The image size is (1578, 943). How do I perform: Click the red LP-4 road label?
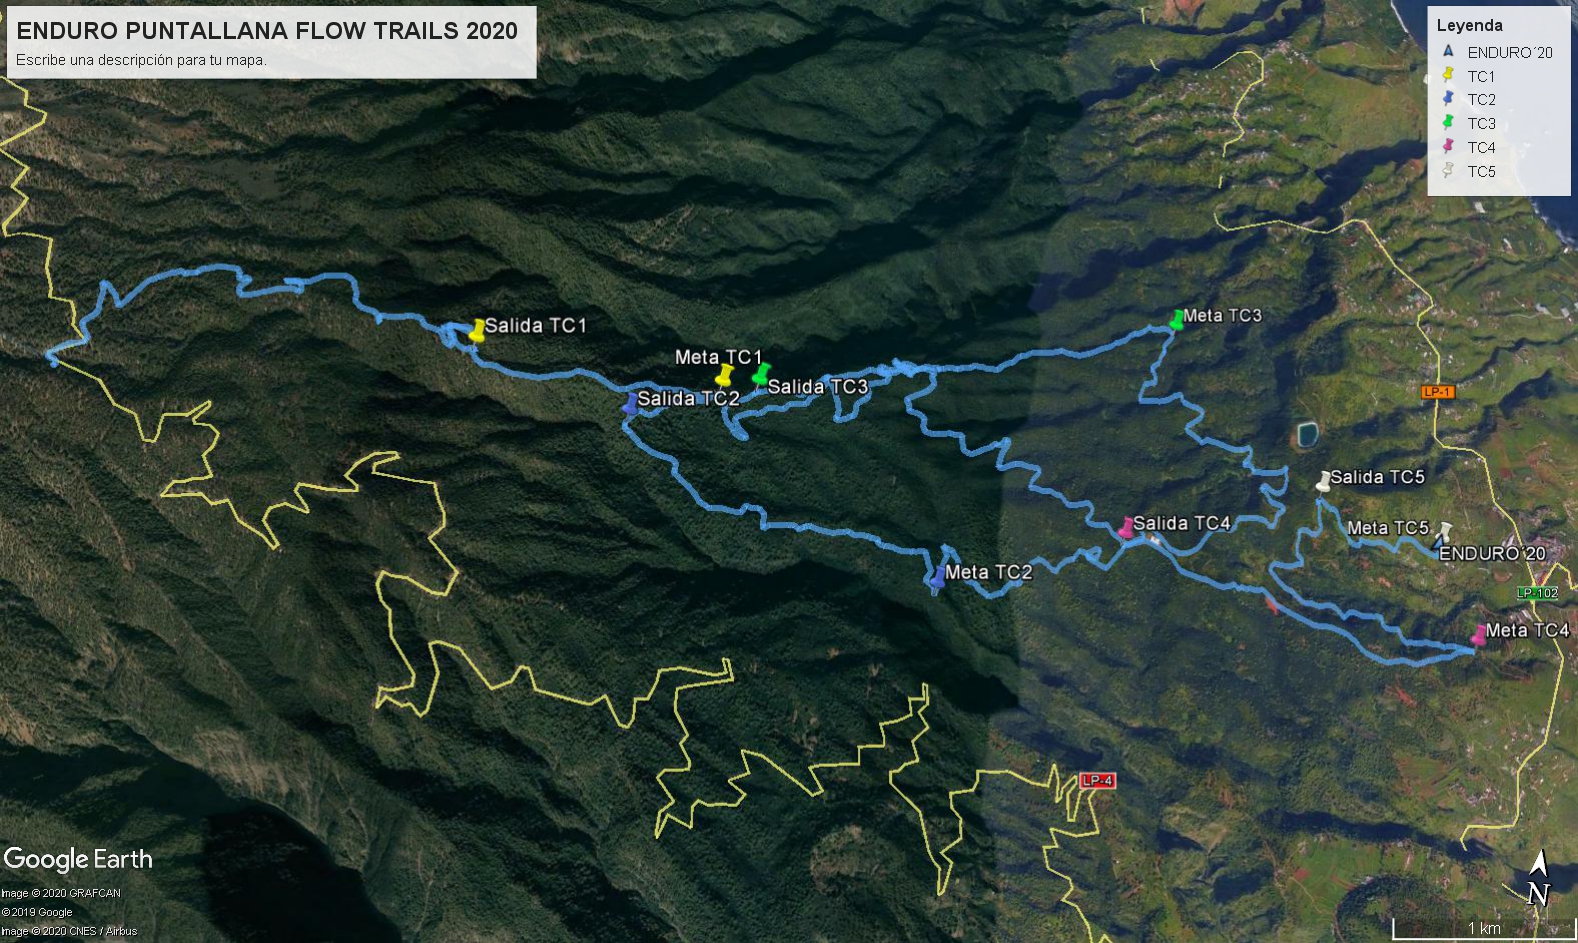click(1097, 781)
